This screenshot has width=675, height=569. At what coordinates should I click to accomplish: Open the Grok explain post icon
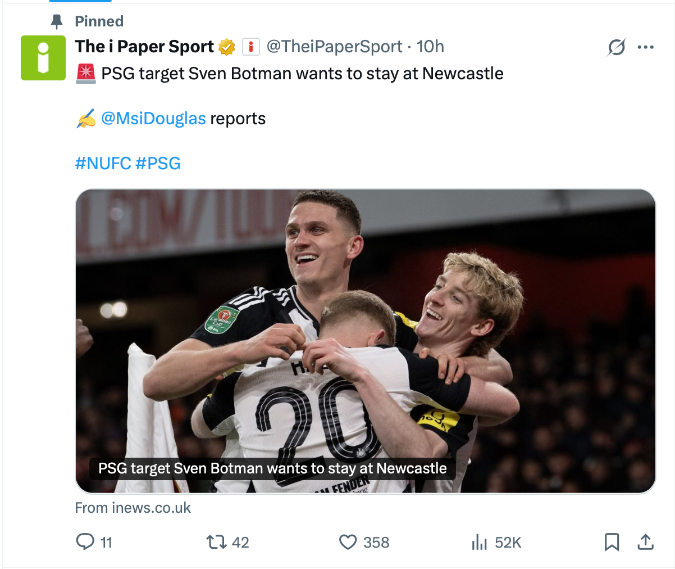(x=617, y=47)
